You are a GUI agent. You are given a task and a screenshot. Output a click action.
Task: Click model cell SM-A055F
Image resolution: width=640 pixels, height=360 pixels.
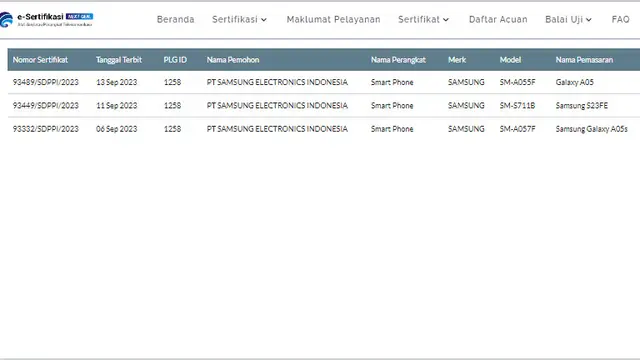pos(517,82)
